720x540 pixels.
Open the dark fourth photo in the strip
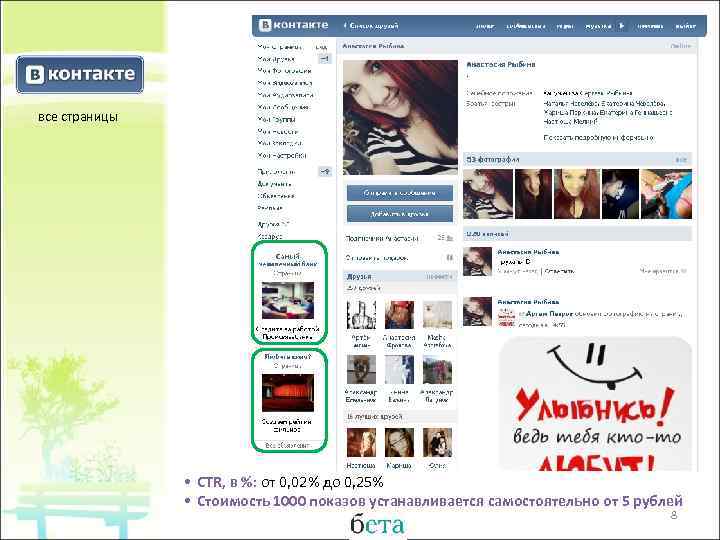[620, 194]
